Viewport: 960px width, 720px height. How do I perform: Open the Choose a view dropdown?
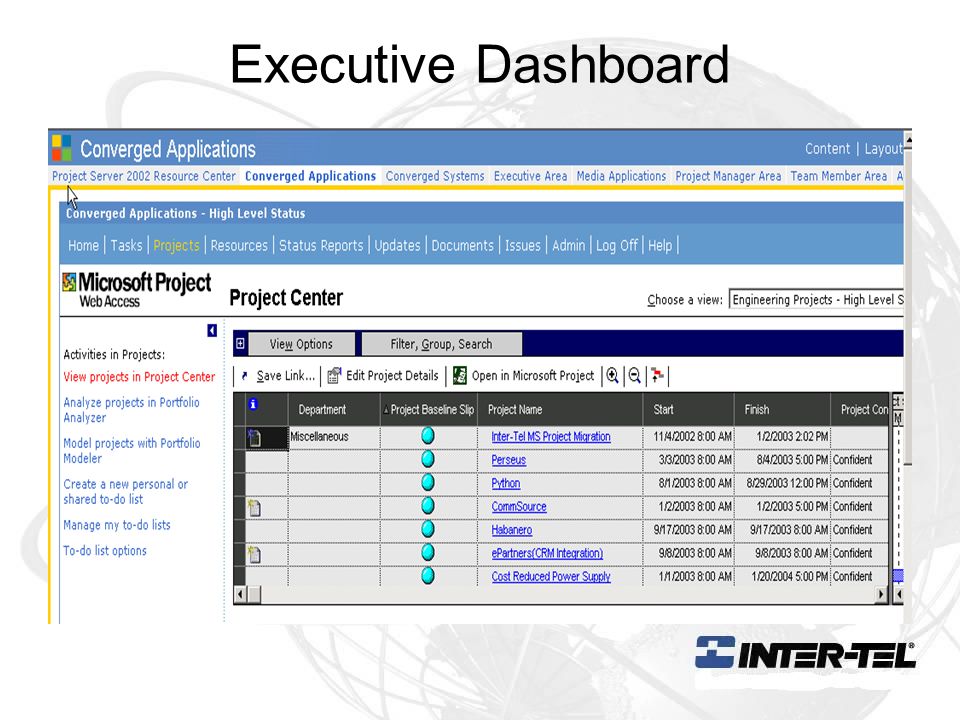[x=816, y=300]
